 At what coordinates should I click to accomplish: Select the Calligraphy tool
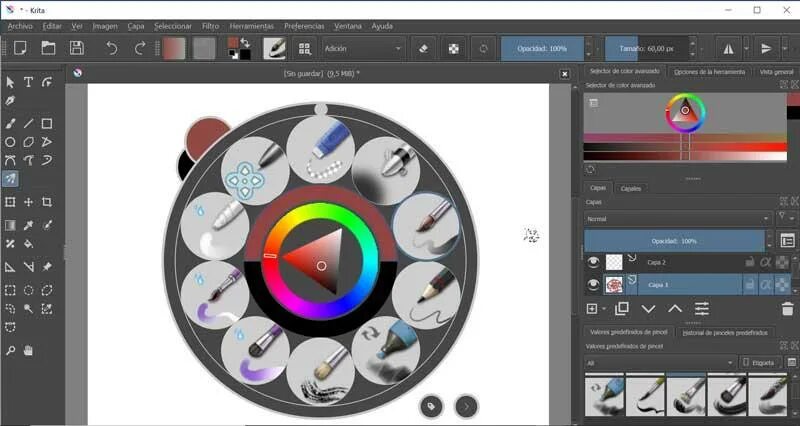click(x=10, y=101)
